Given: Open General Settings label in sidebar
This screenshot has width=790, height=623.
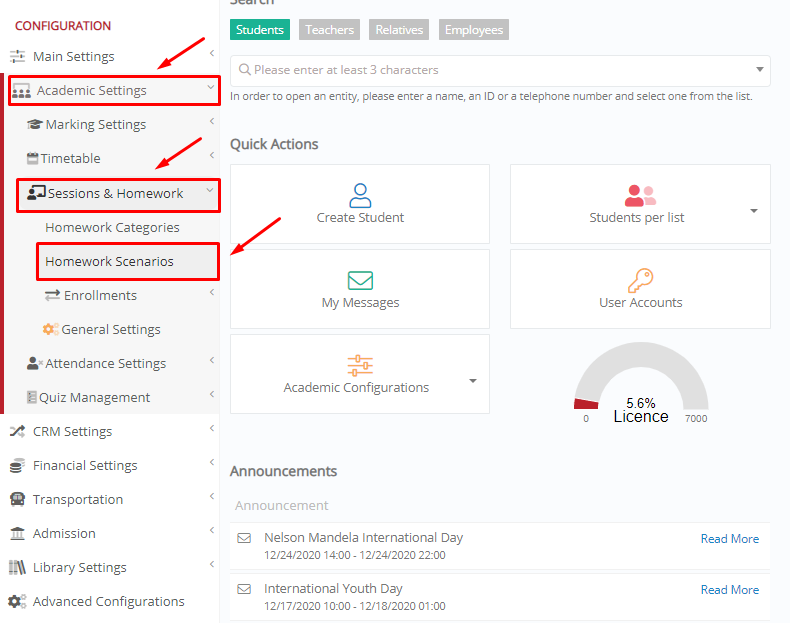Looking at the screenshot, I should pyautogui.click(x=111, y=329).
